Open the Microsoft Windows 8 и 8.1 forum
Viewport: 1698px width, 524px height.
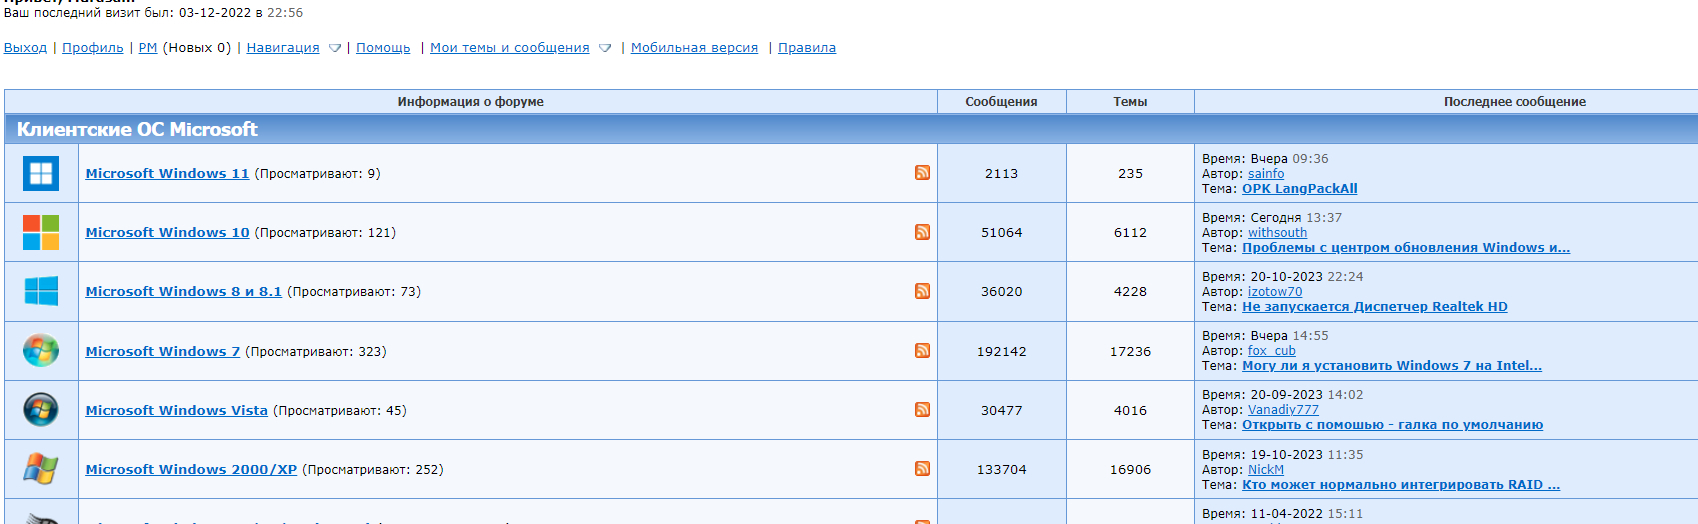click(184, 291)
